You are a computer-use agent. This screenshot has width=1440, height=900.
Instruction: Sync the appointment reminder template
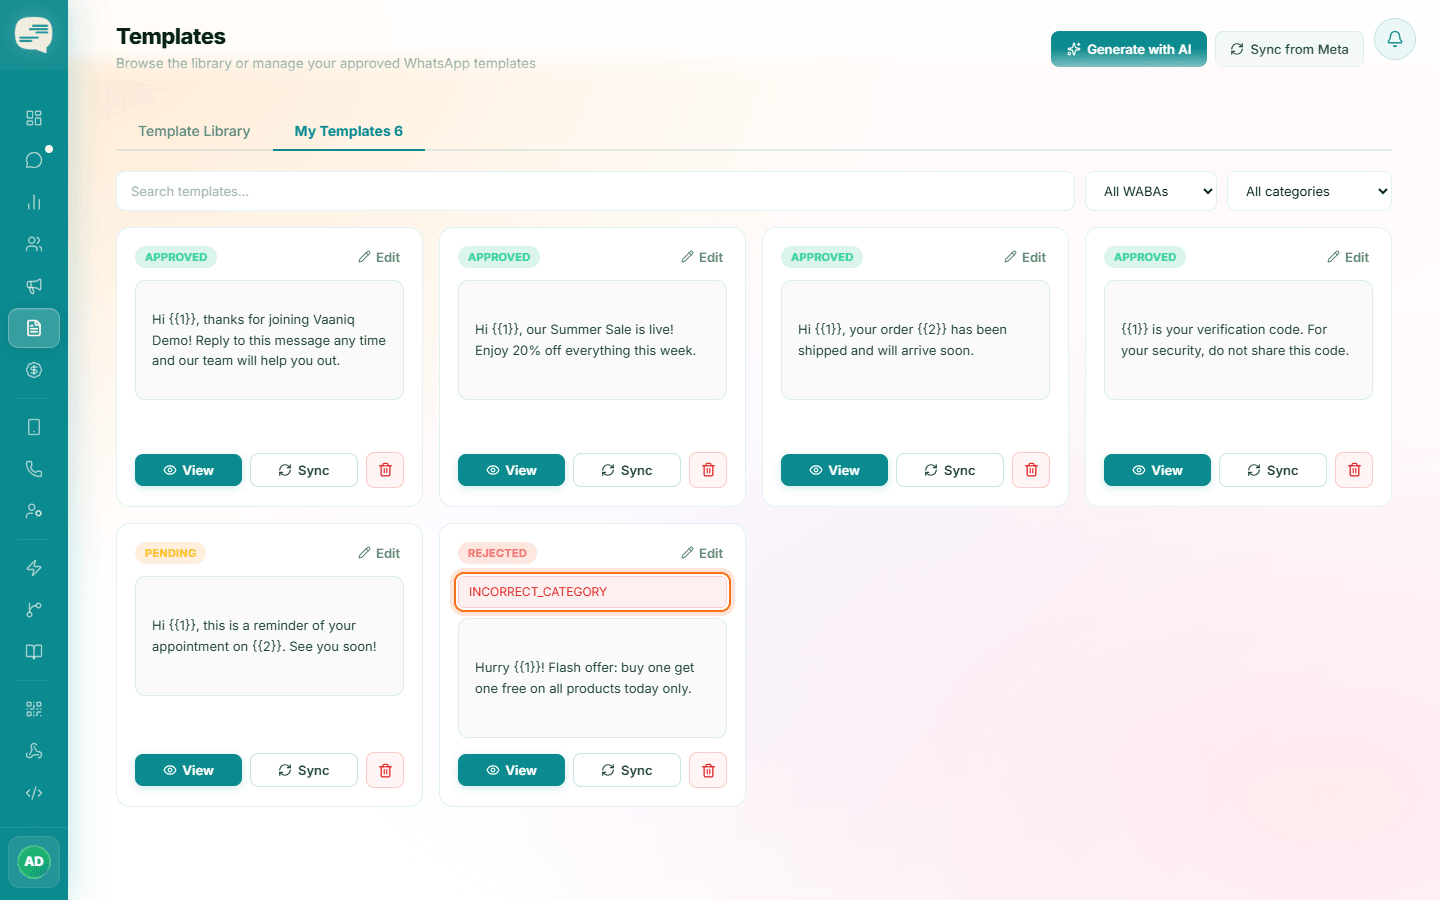click(304, 770)
